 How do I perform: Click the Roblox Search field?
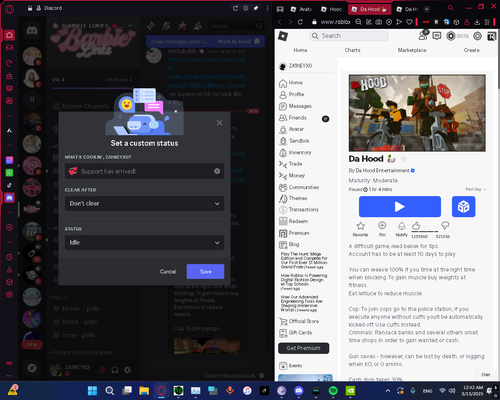(x=349, y=36)
